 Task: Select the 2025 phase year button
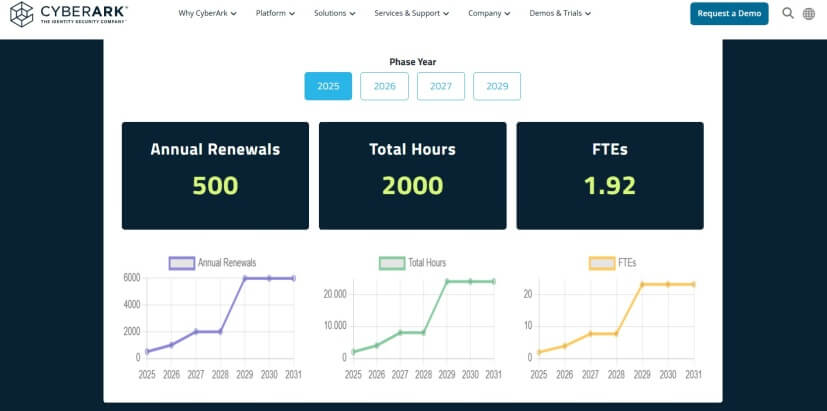328,87
